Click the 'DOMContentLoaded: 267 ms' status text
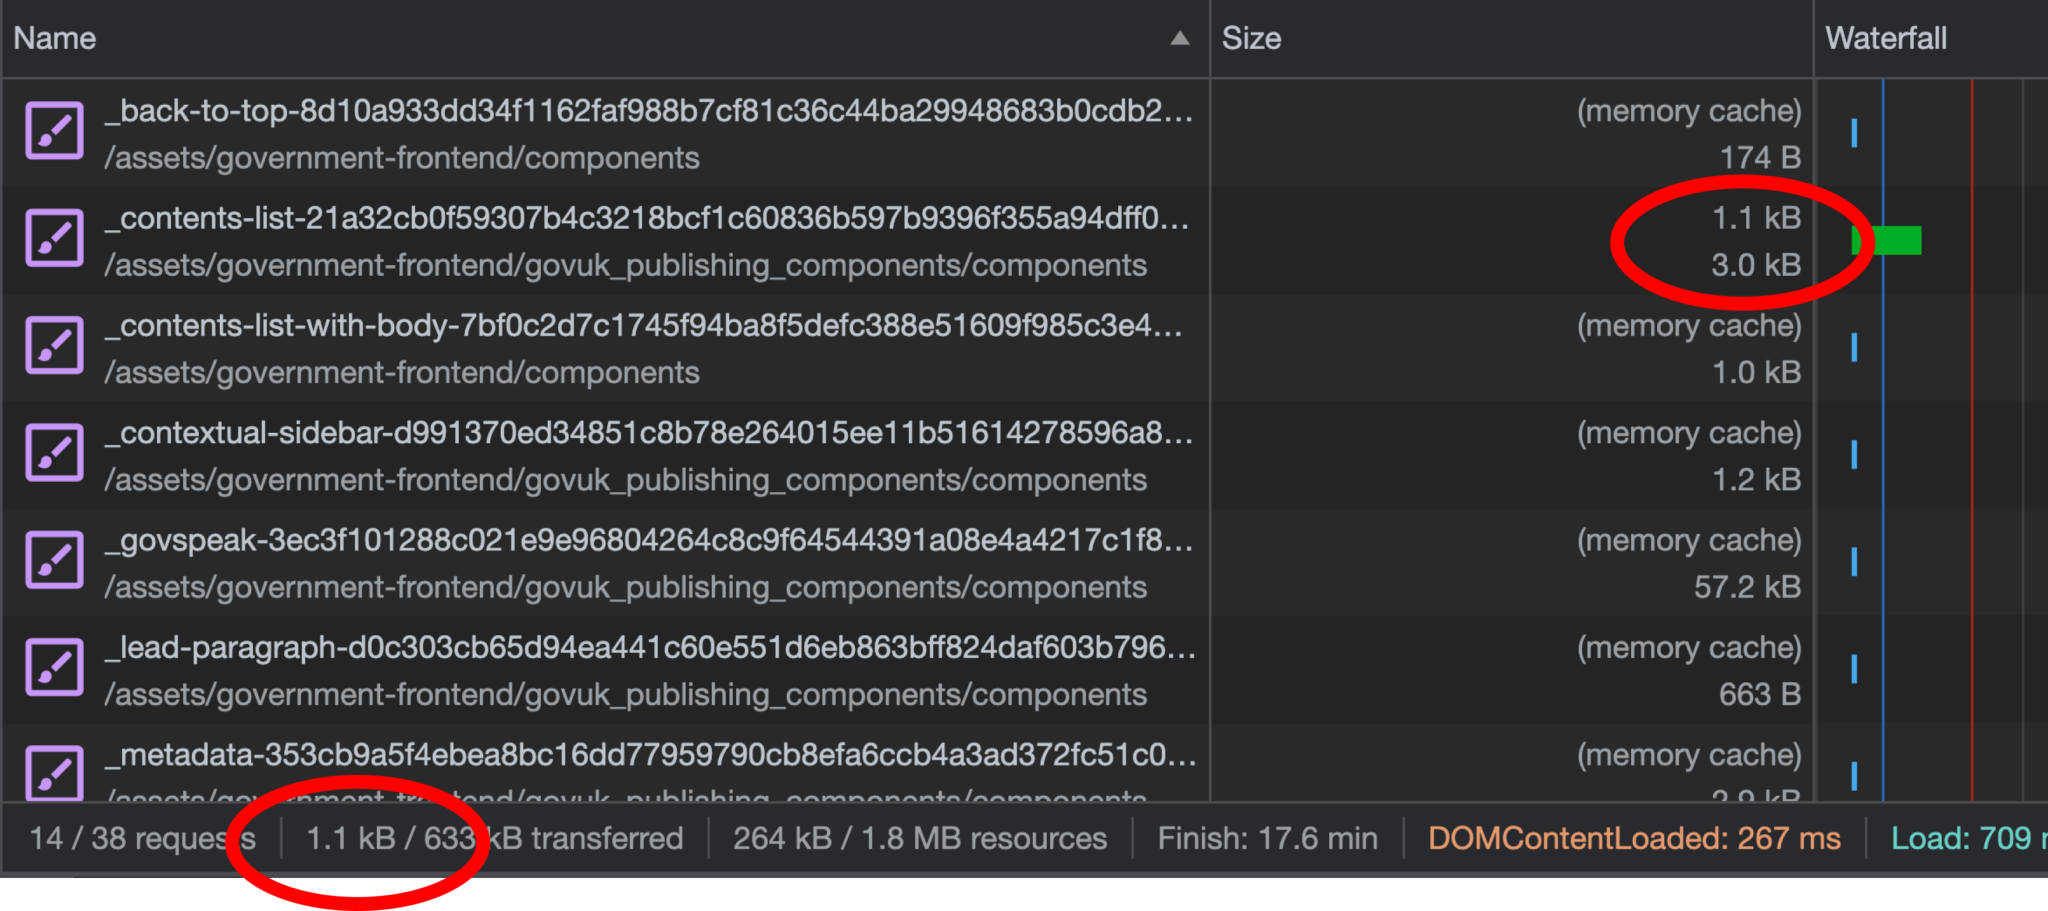The image size is (2048, 911). tap(1634, 838)
